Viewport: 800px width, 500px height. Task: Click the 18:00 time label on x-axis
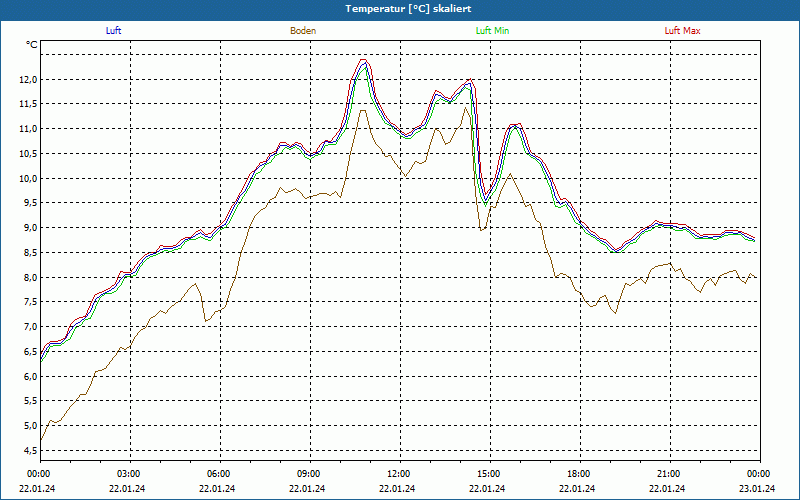[x=580, y=474]
